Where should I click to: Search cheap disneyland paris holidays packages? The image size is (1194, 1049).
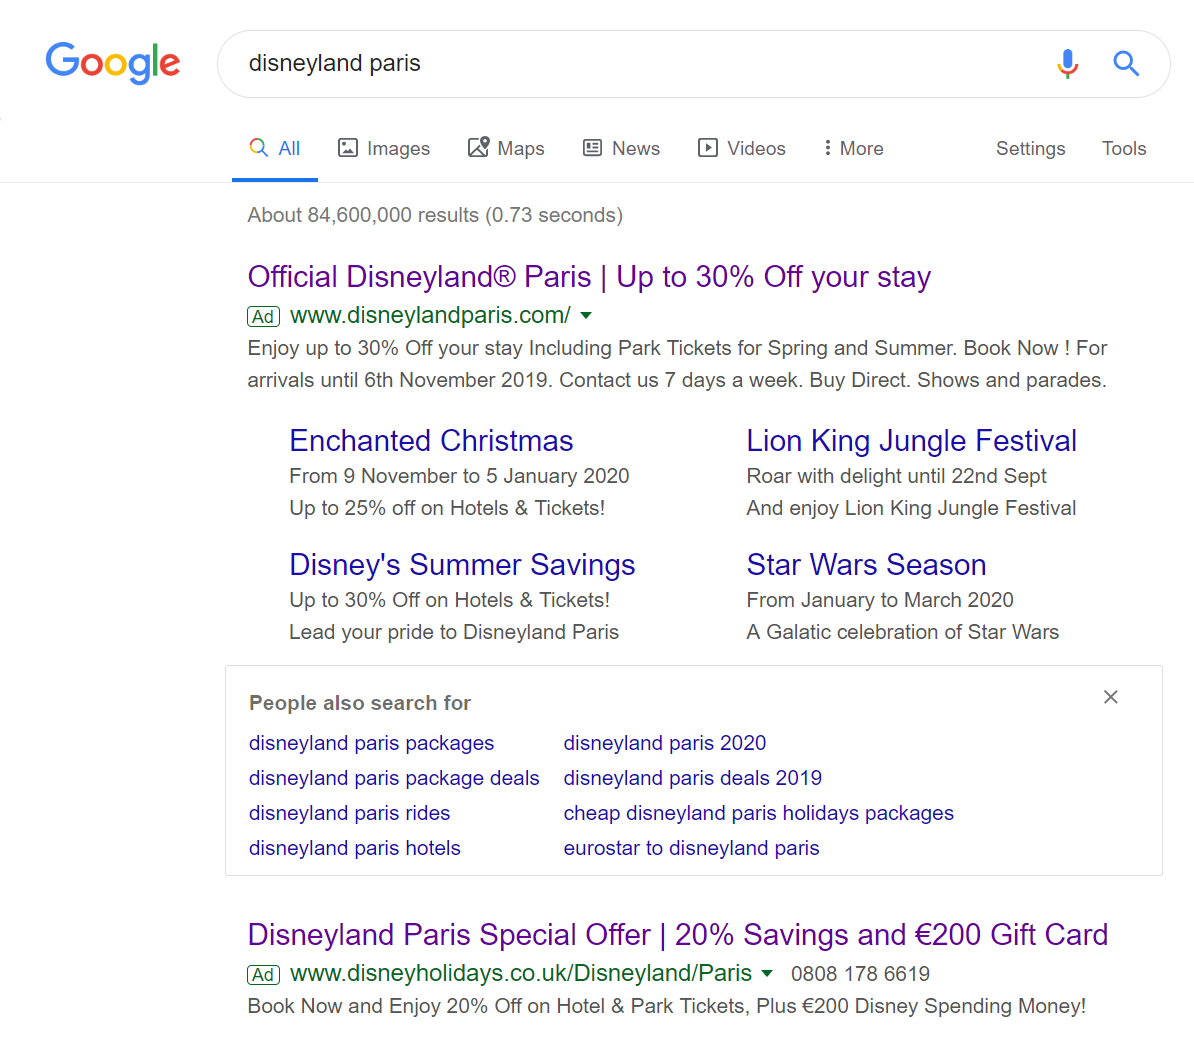(758, 813)
